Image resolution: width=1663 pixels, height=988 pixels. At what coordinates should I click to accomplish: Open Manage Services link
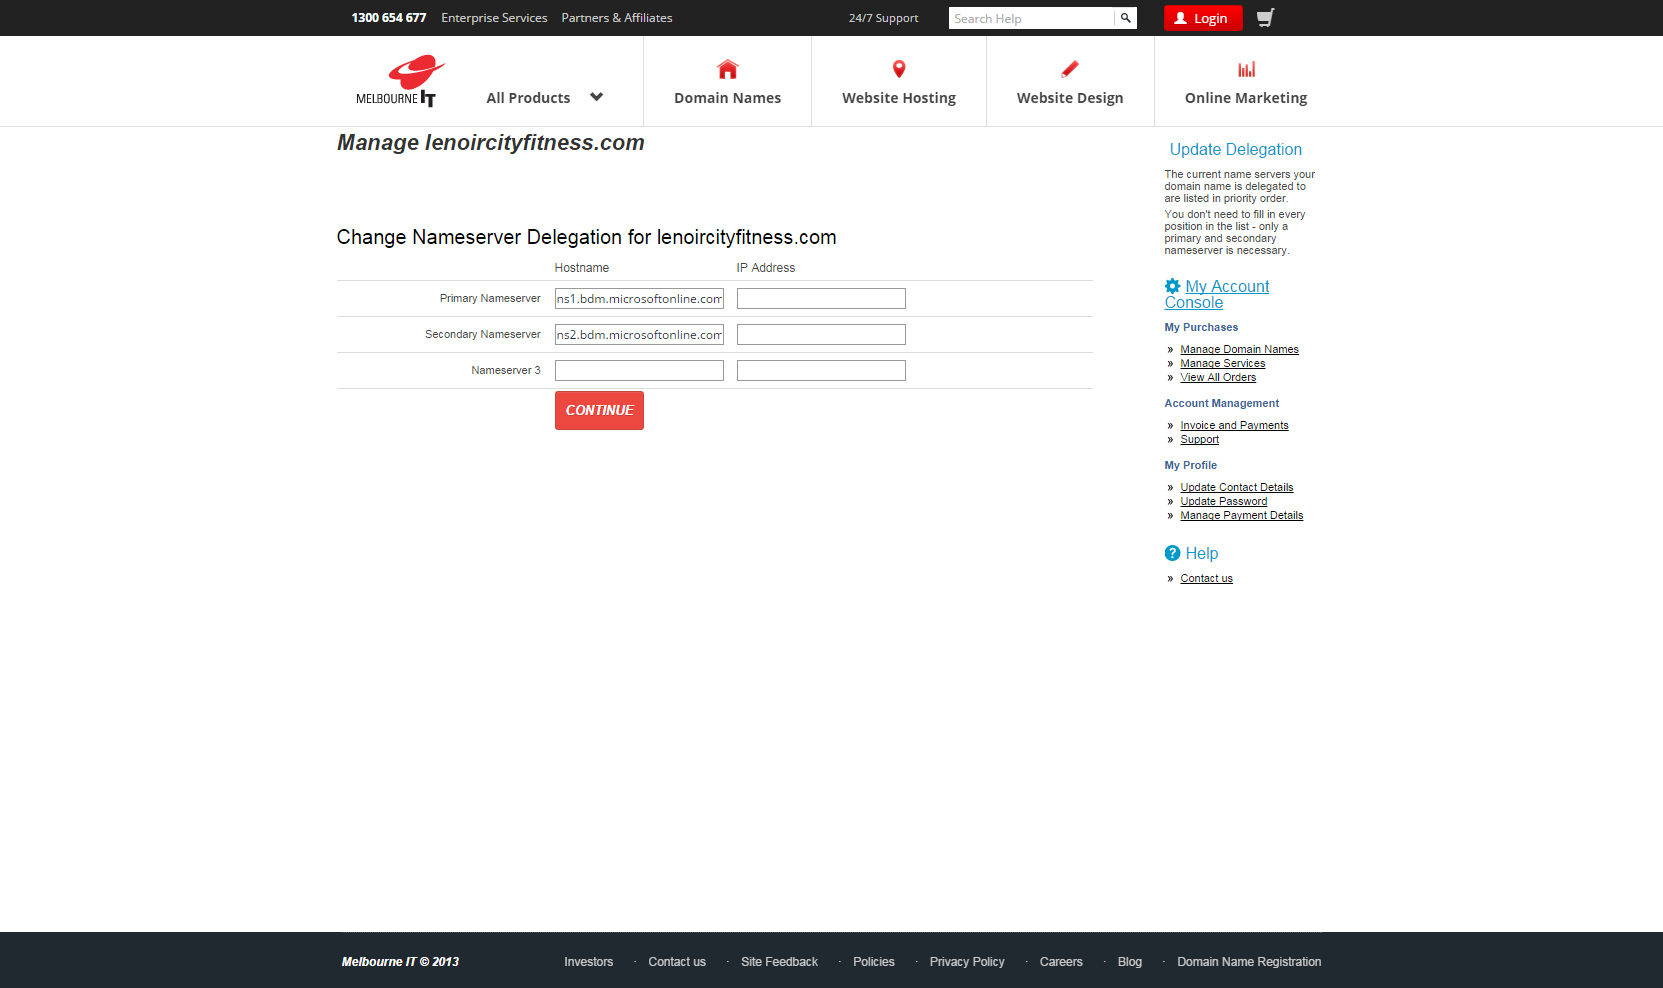[x=1222, y=363]
